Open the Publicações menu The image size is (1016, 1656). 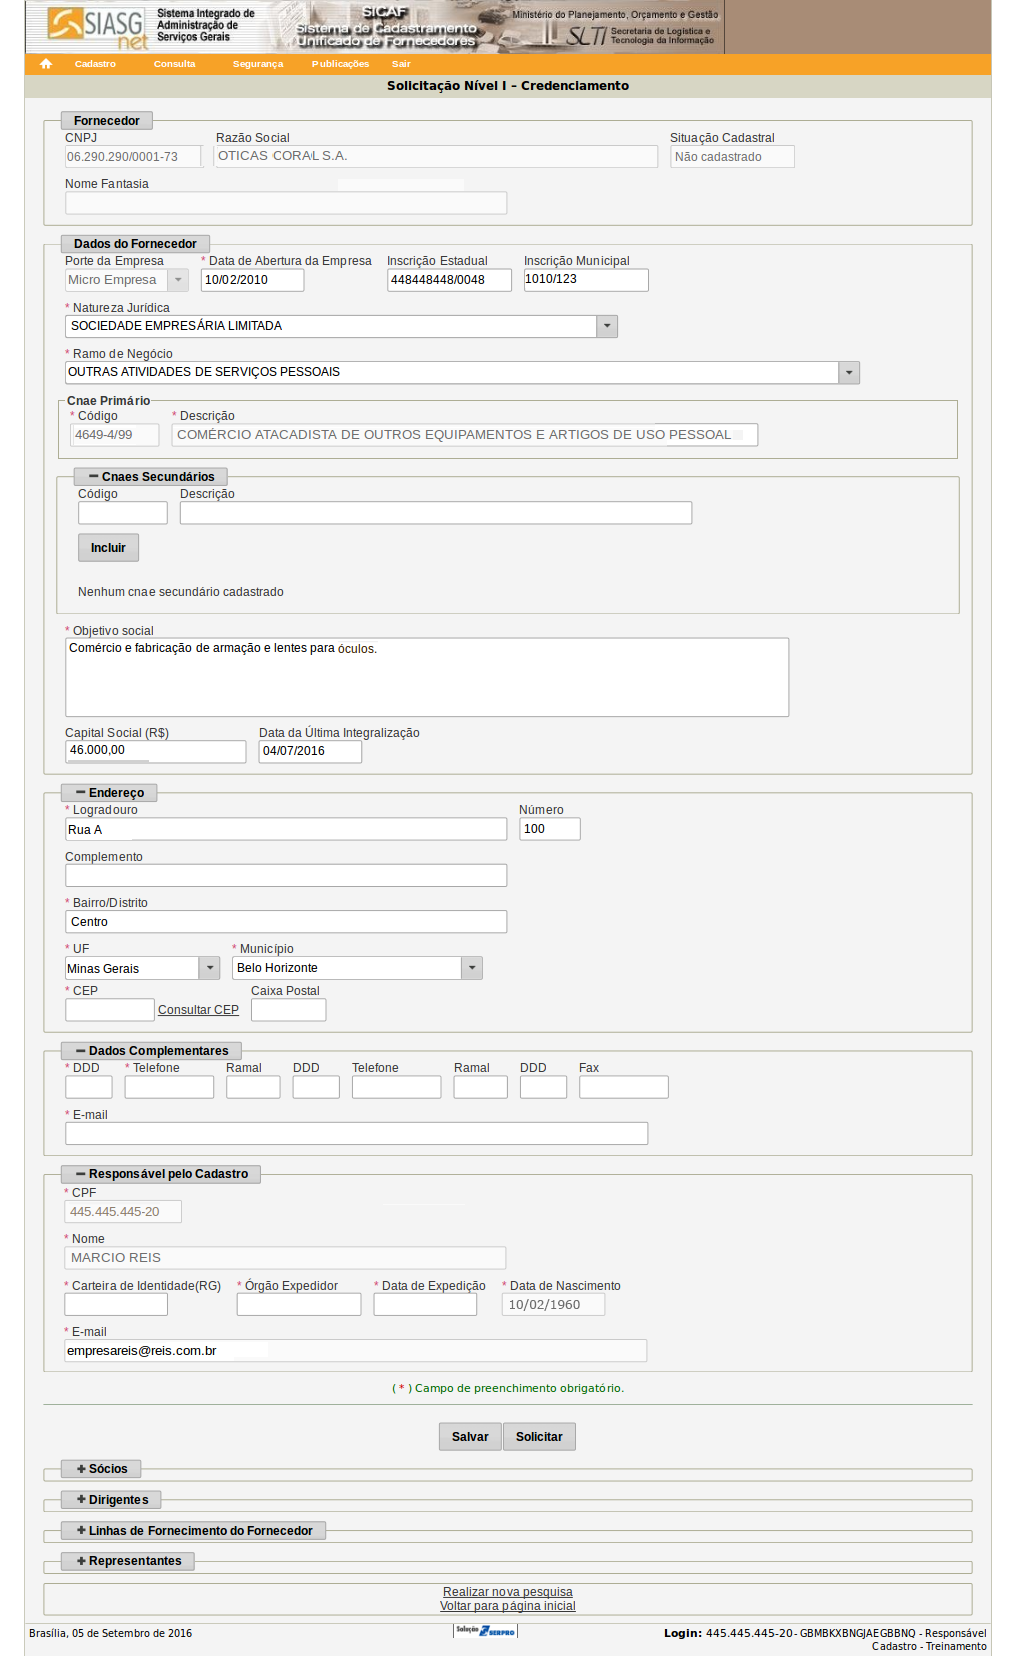coord(340,64)
